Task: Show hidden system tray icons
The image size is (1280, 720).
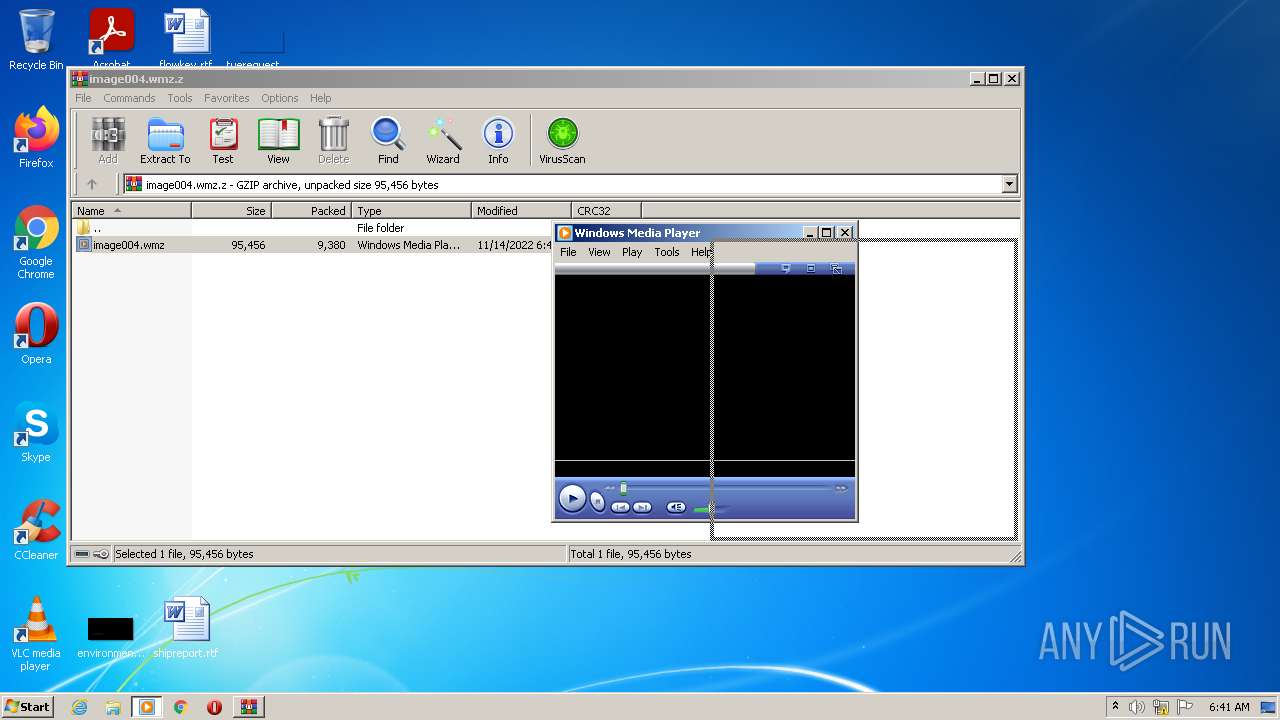Action: coord(1115,707)
